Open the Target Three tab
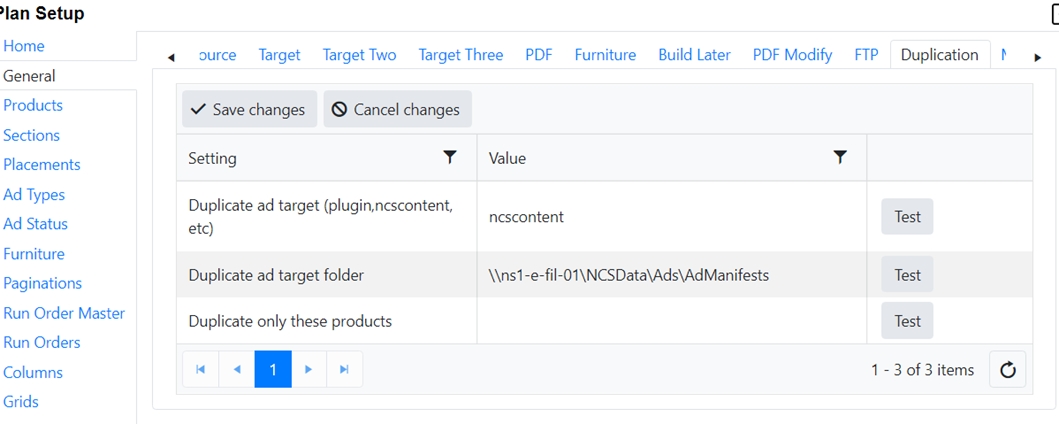The width and height of the screenshot is (1059, 424). [x=460, y=55]
